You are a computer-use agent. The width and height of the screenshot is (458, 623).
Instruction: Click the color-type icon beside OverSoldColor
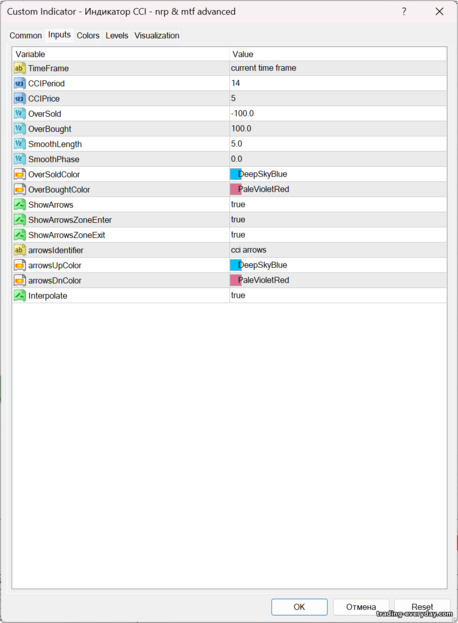pyautogui.click(x=19, y=174)
